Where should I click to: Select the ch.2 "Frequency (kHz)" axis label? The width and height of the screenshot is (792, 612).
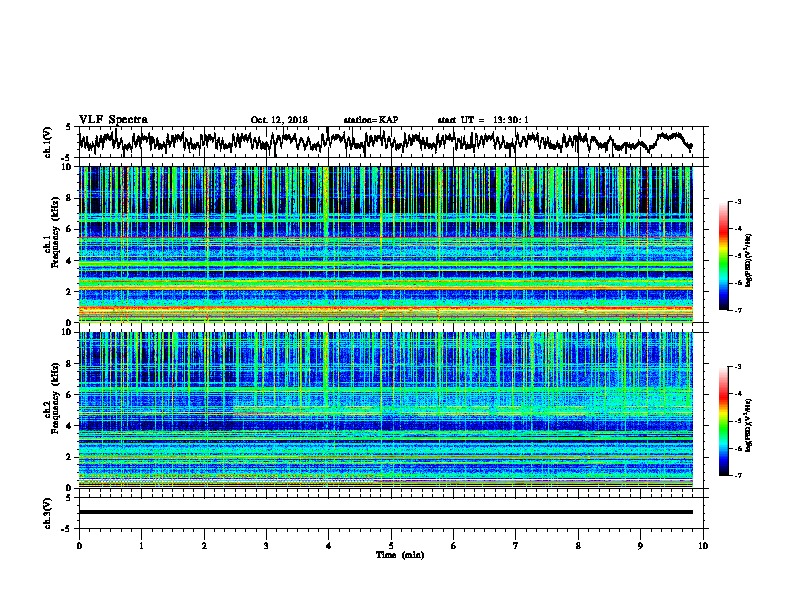(x=55, y=398)
